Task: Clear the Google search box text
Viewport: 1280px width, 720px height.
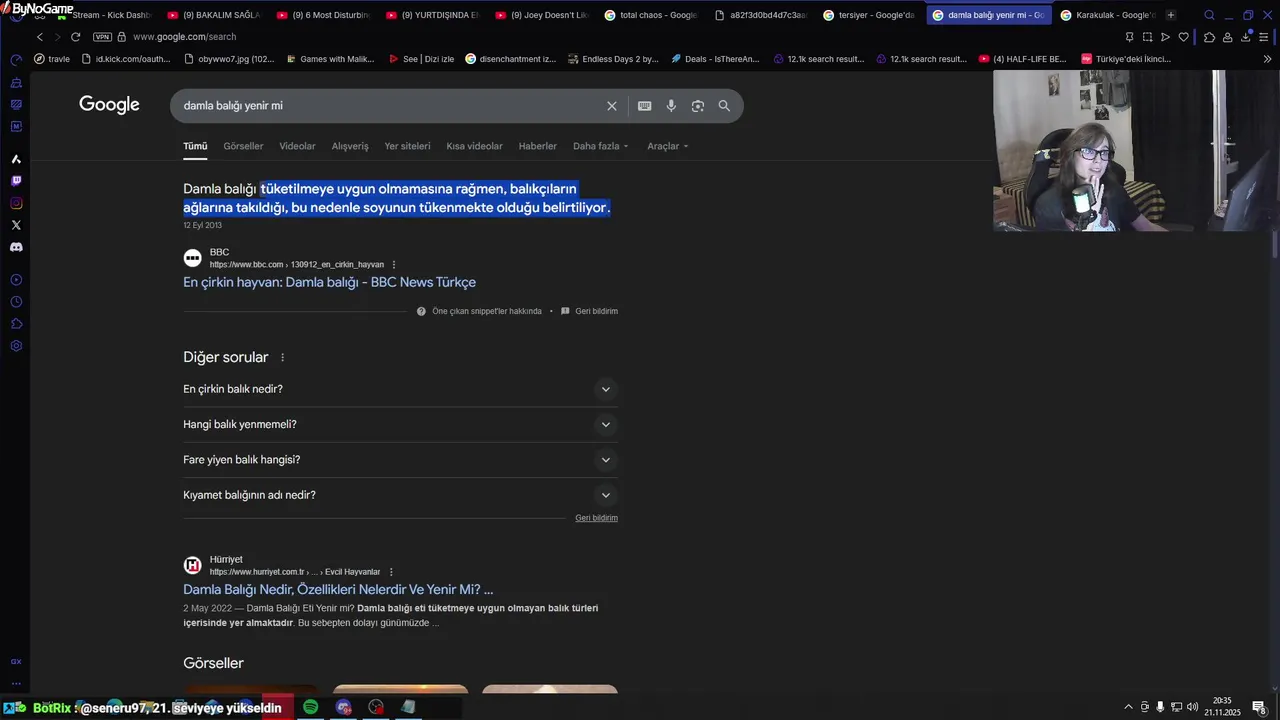Action: point(612,106)
